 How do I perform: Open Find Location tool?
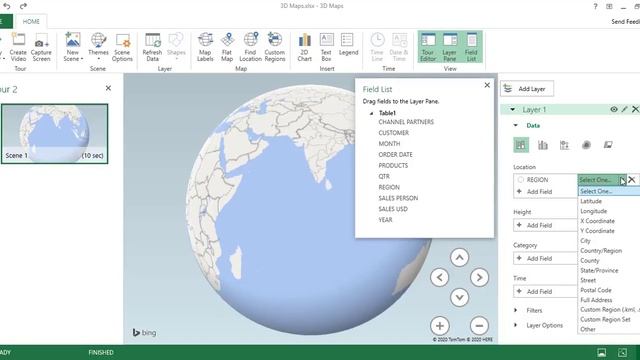[x=250, y=47]
